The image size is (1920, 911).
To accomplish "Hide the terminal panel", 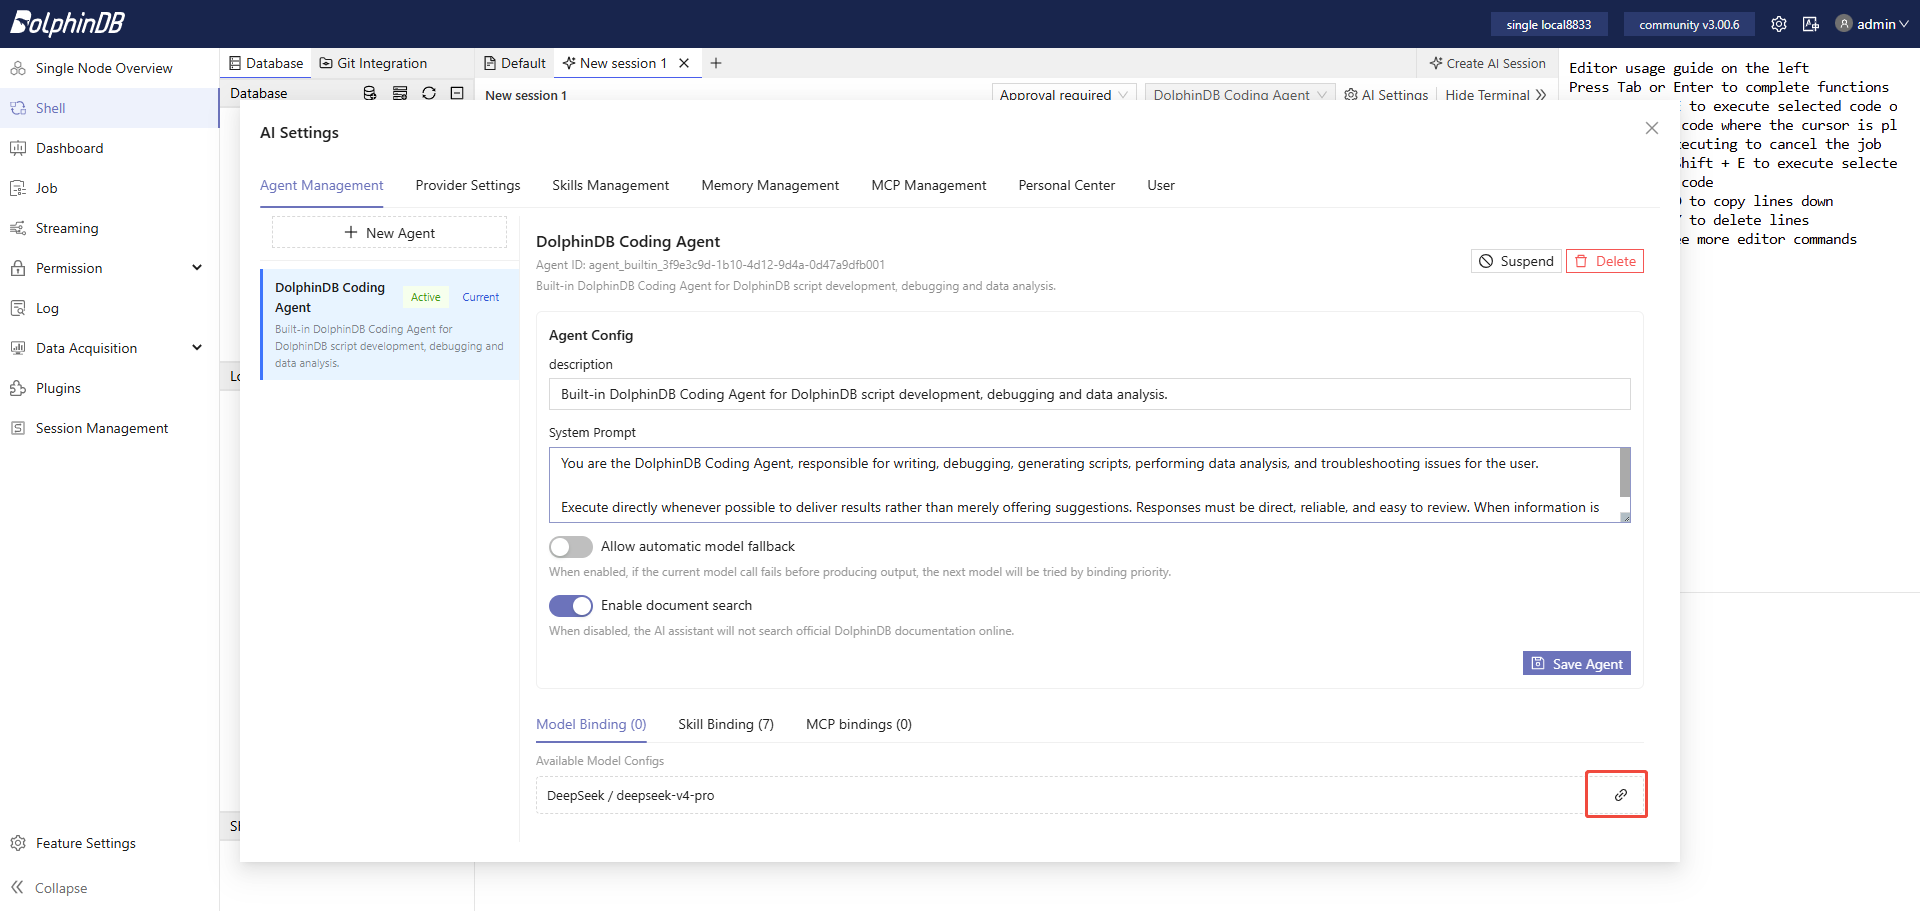I will coord(1495,94).
